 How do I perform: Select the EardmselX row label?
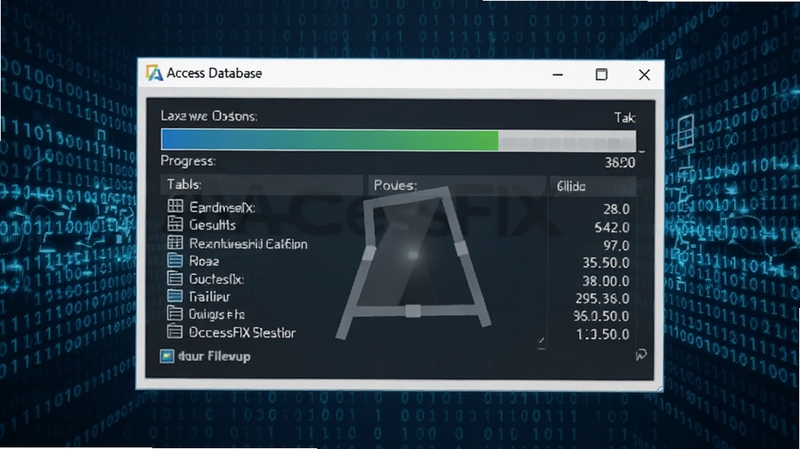point(222,207)
